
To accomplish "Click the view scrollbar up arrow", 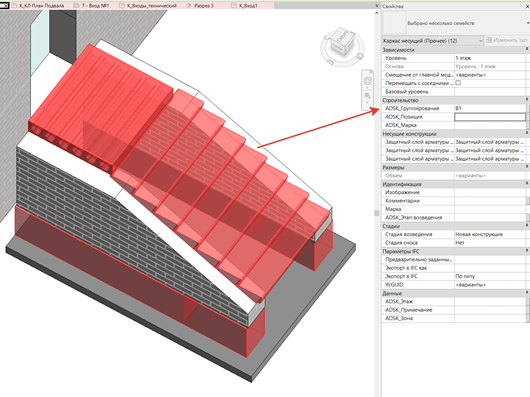I will [377, 13].
